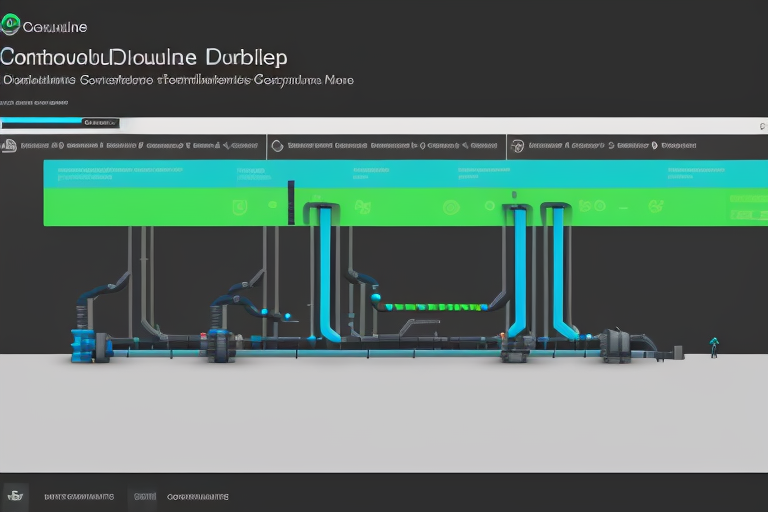Click the square icon in the bottom-left corner
768x512 pixels.
(15, 495)
